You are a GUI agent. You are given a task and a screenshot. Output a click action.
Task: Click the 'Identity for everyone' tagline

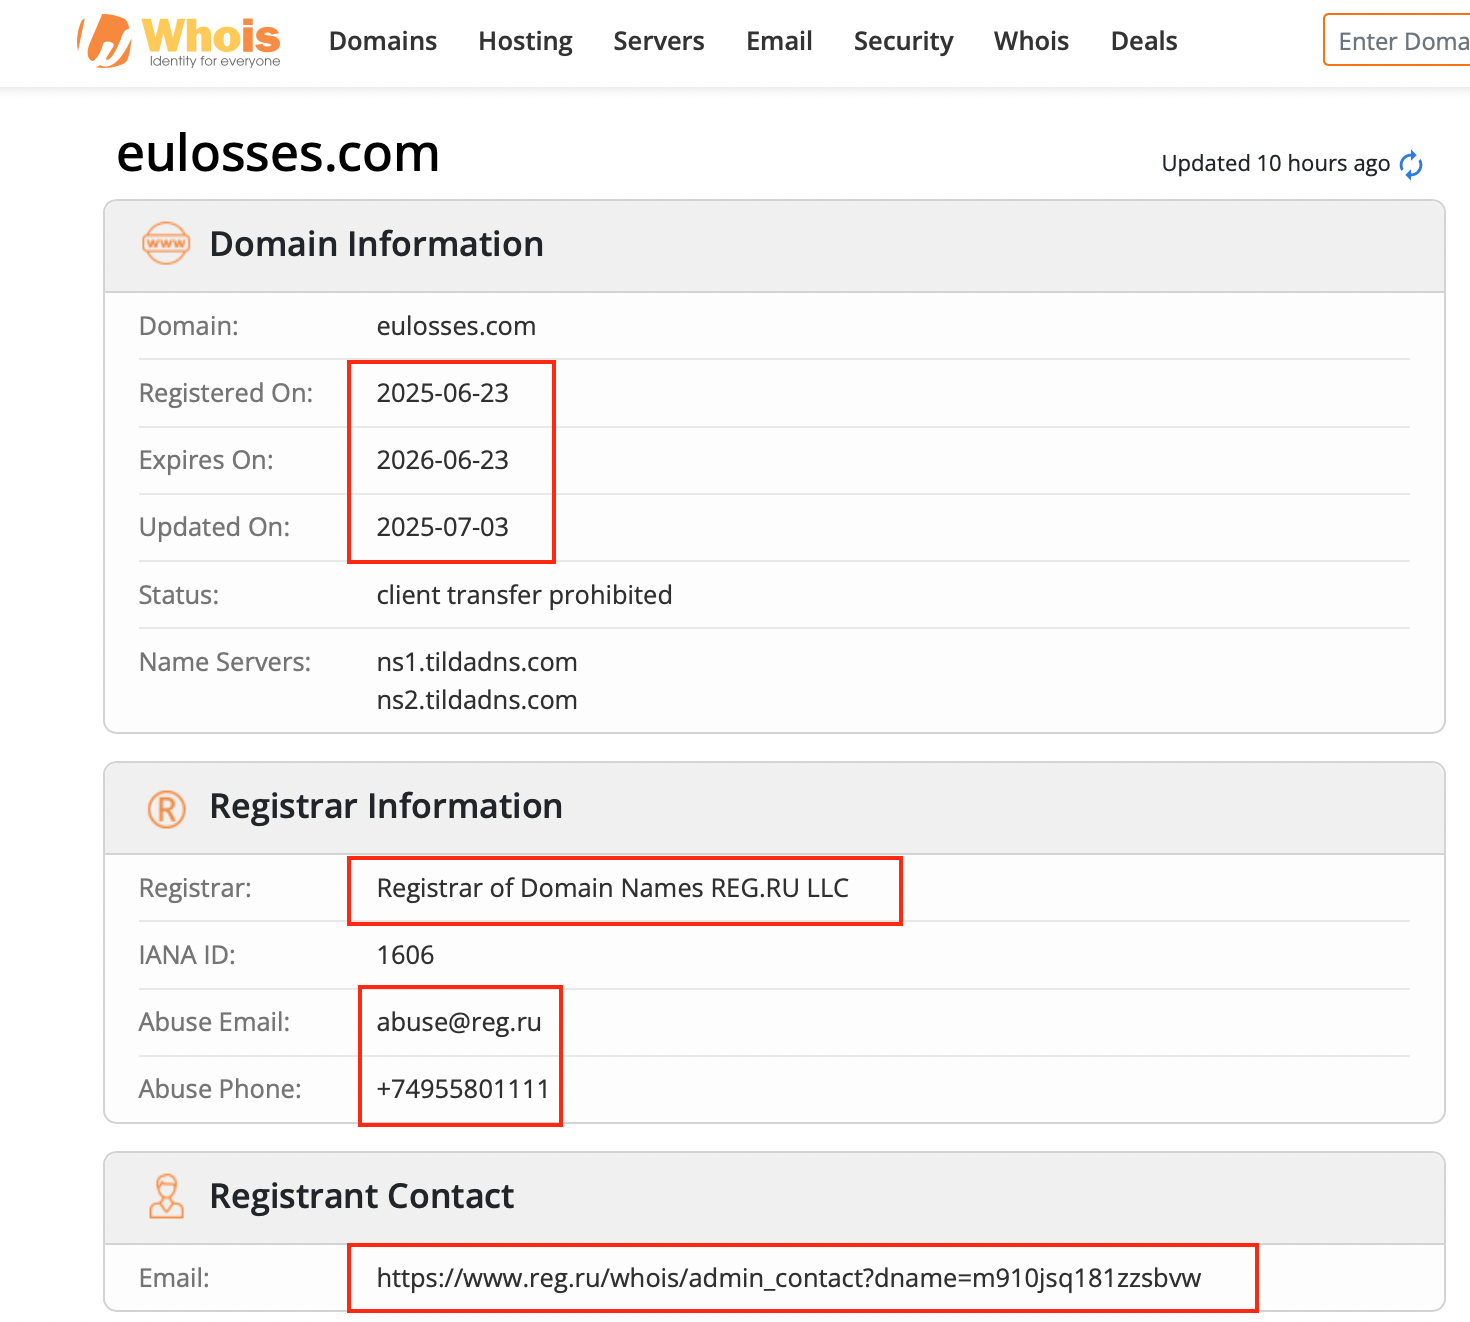(x=215, y=61)
